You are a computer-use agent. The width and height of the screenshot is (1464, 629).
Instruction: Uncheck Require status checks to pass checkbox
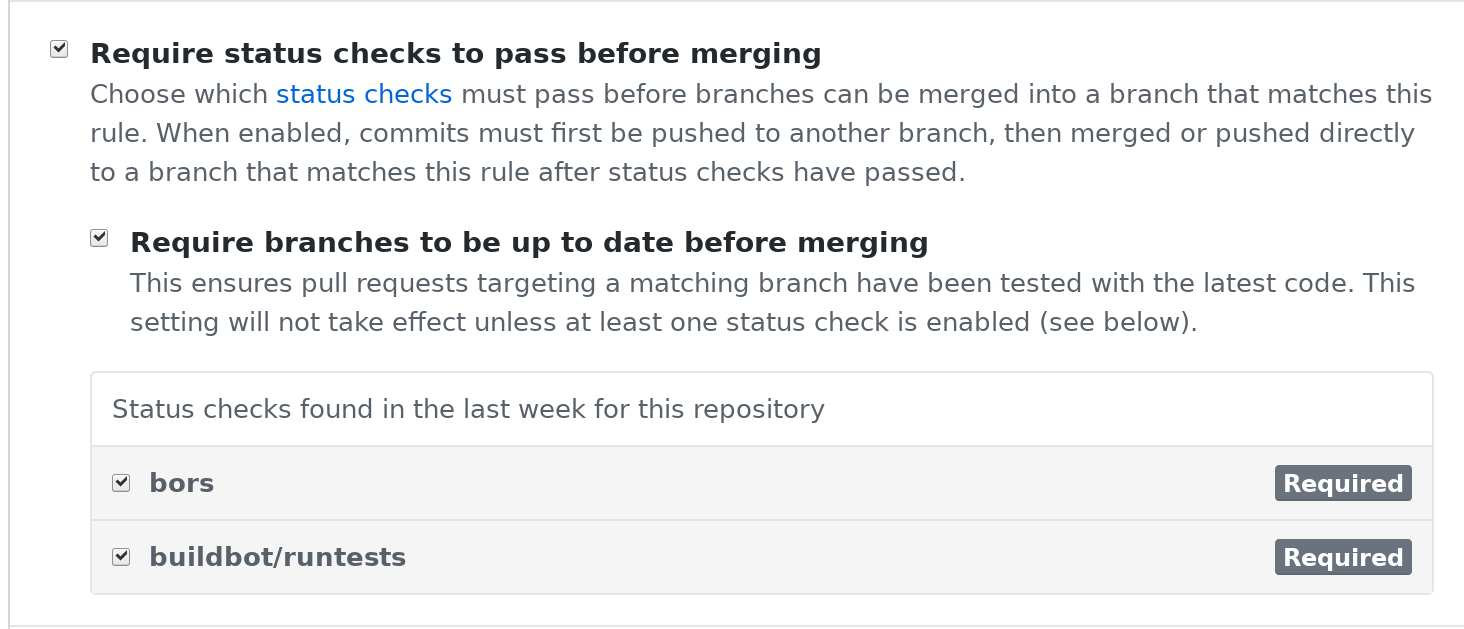59,49
